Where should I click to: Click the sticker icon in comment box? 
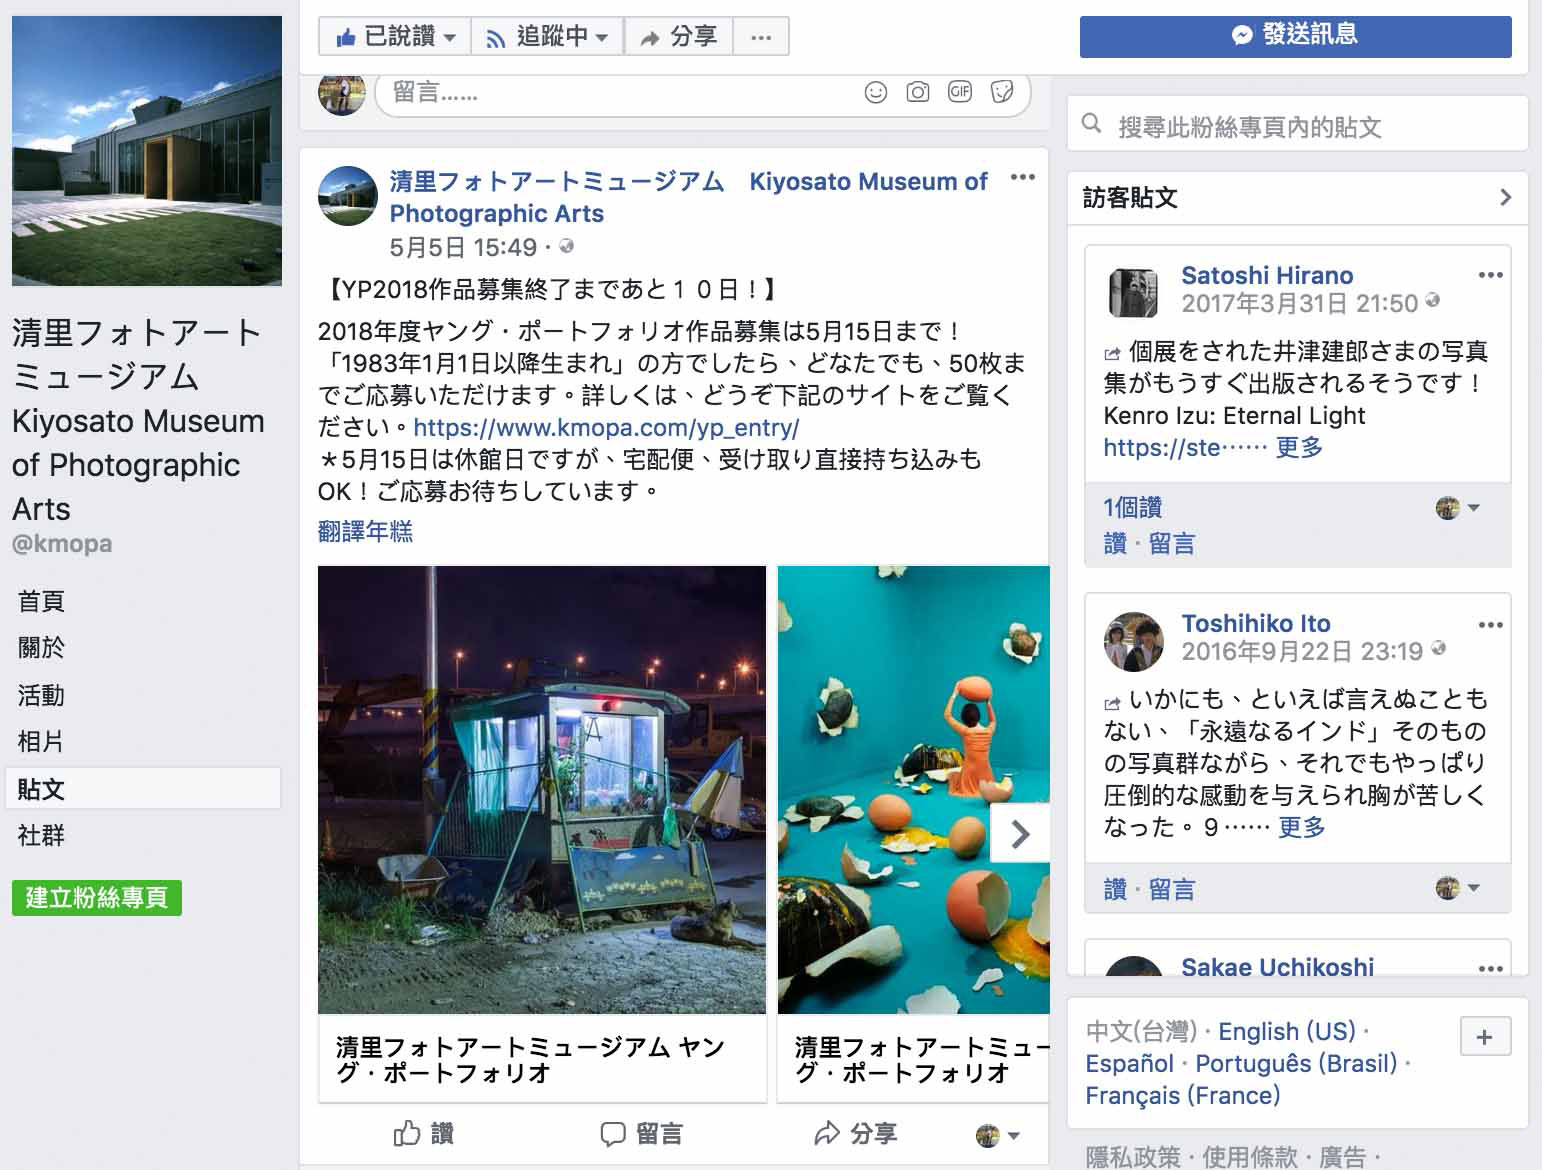(x=1002, y=92)
